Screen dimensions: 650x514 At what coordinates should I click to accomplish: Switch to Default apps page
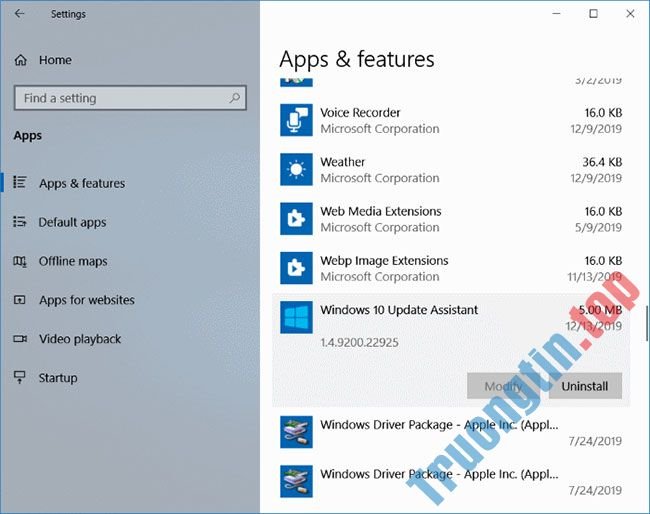click(x=72, y=223)
